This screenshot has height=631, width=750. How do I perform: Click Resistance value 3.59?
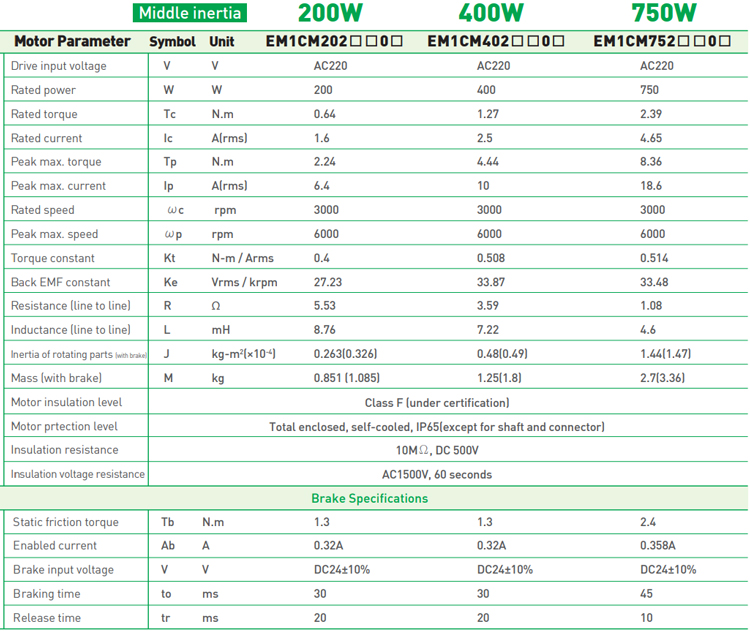488,305
